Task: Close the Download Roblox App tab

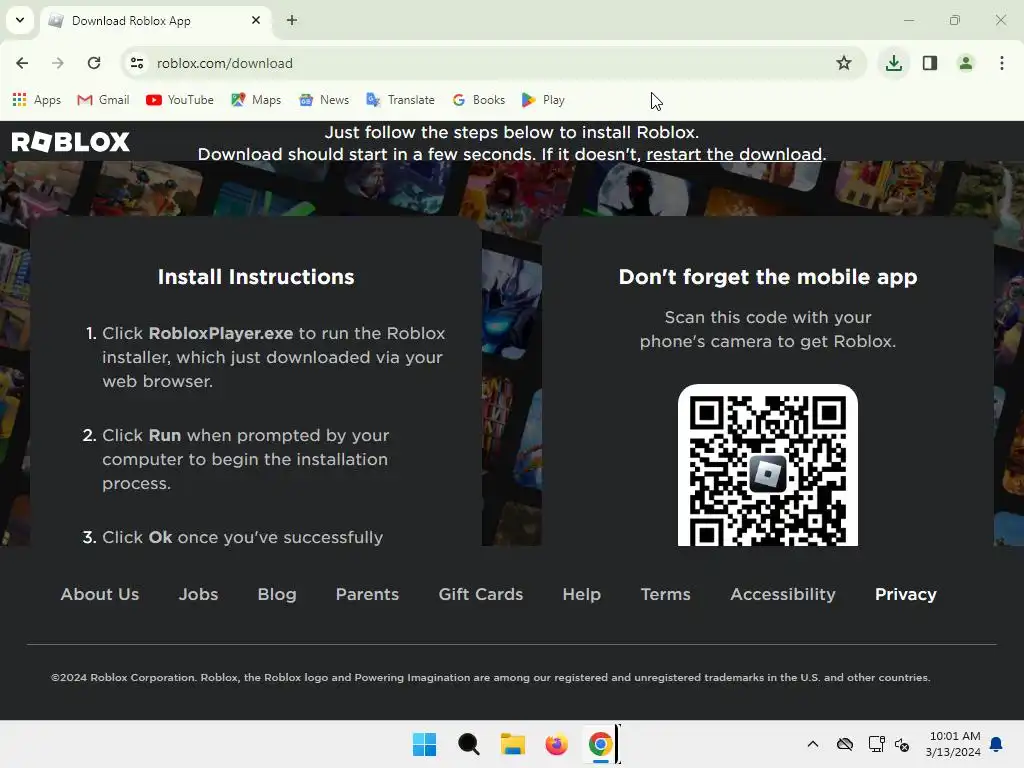Action: [x=256, y=20]
